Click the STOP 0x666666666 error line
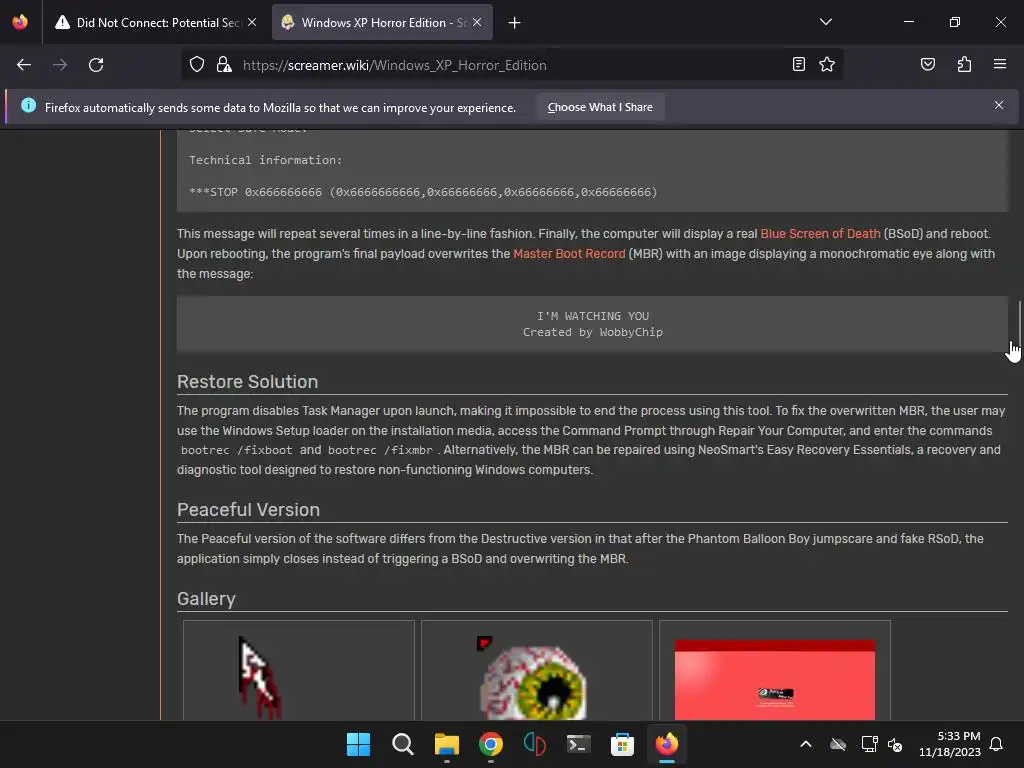1024x768 pixels. 423,192
